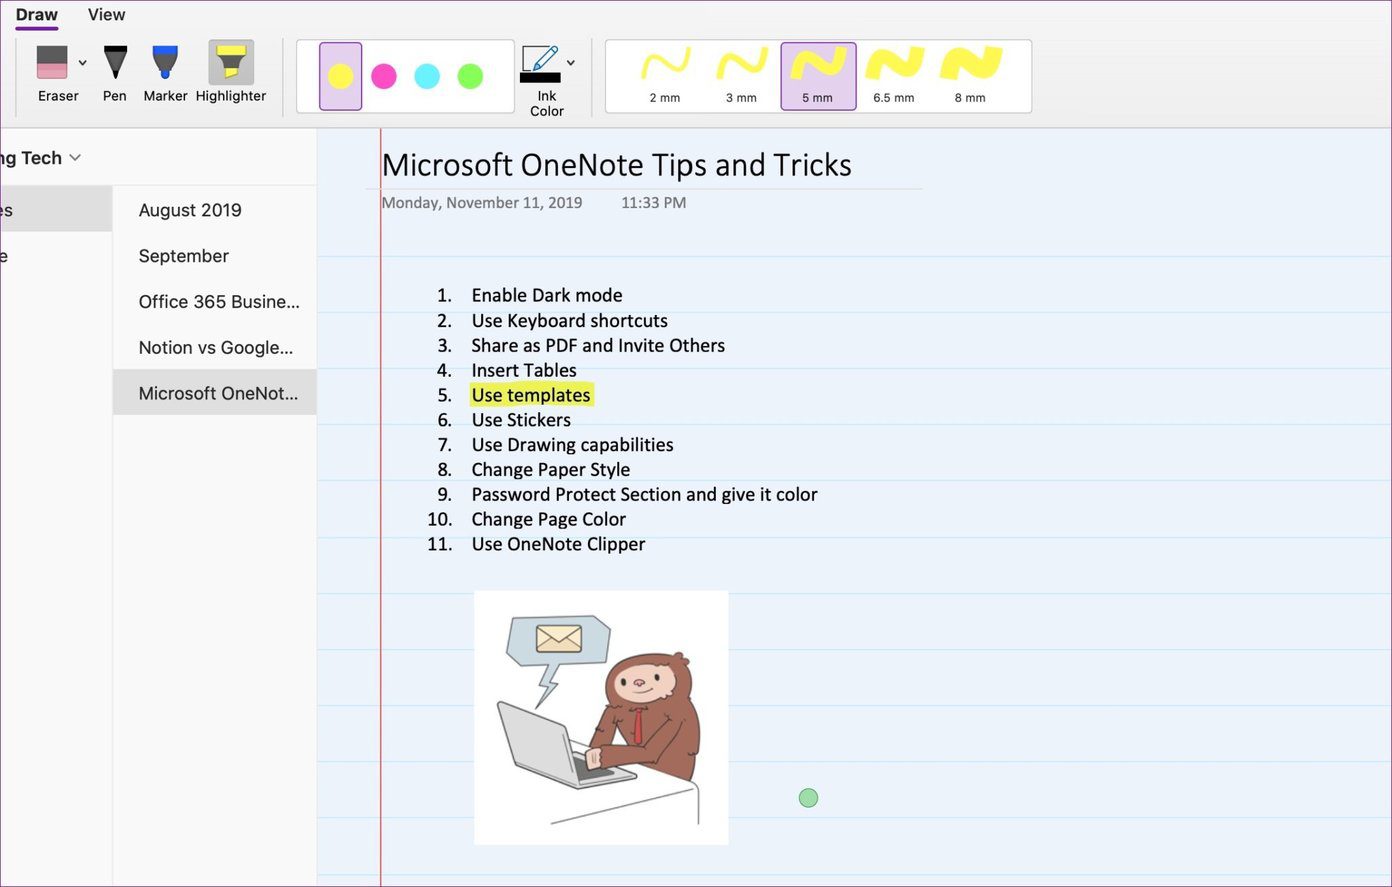The width and height of the screenshot is (1392, 887).
Task: Click the Insert Tables list item
Action: point(524,370)
